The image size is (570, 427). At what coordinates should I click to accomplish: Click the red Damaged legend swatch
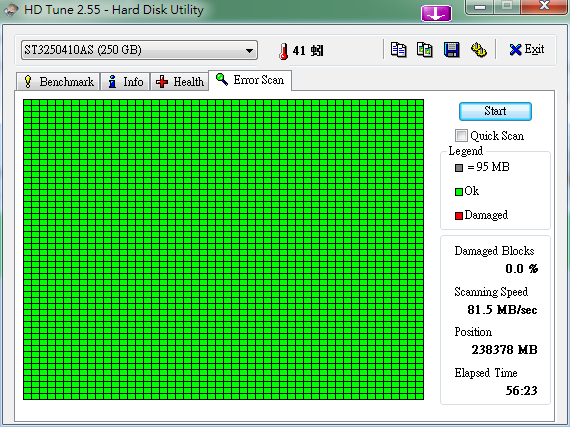tap(459, 215)
